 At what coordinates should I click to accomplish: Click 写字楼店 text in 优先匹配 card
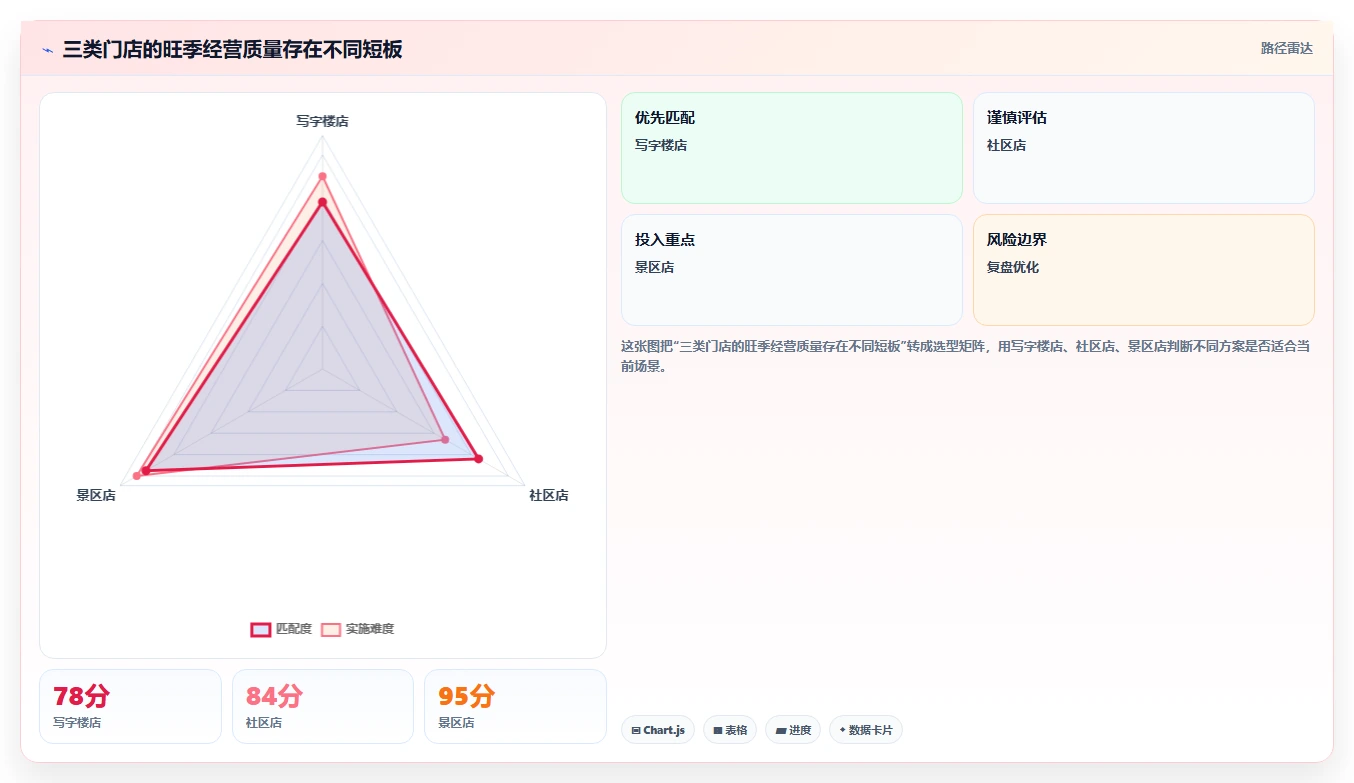pyautogui.click(x=661, y=145)
